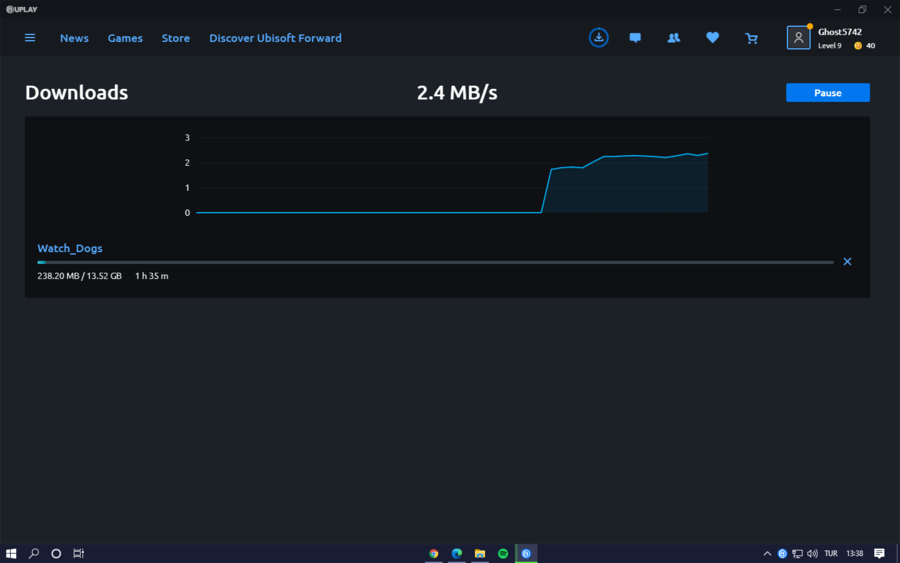The width and height of the screenshot is (900, 563).
Task: Open the shopping cart
Action: [x=751, y=38]
